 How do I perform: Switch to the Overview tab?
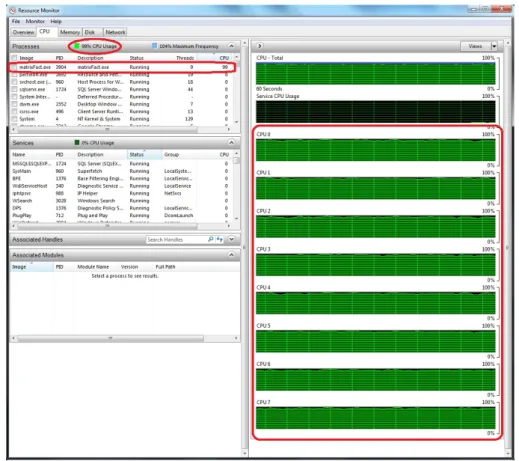coord(23,32)
